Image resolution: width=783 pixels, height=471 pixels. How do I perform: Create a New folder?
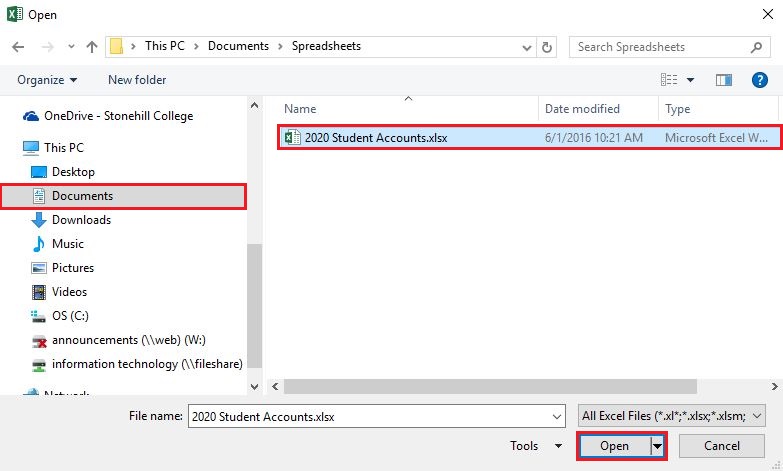(x=137, y=80)
